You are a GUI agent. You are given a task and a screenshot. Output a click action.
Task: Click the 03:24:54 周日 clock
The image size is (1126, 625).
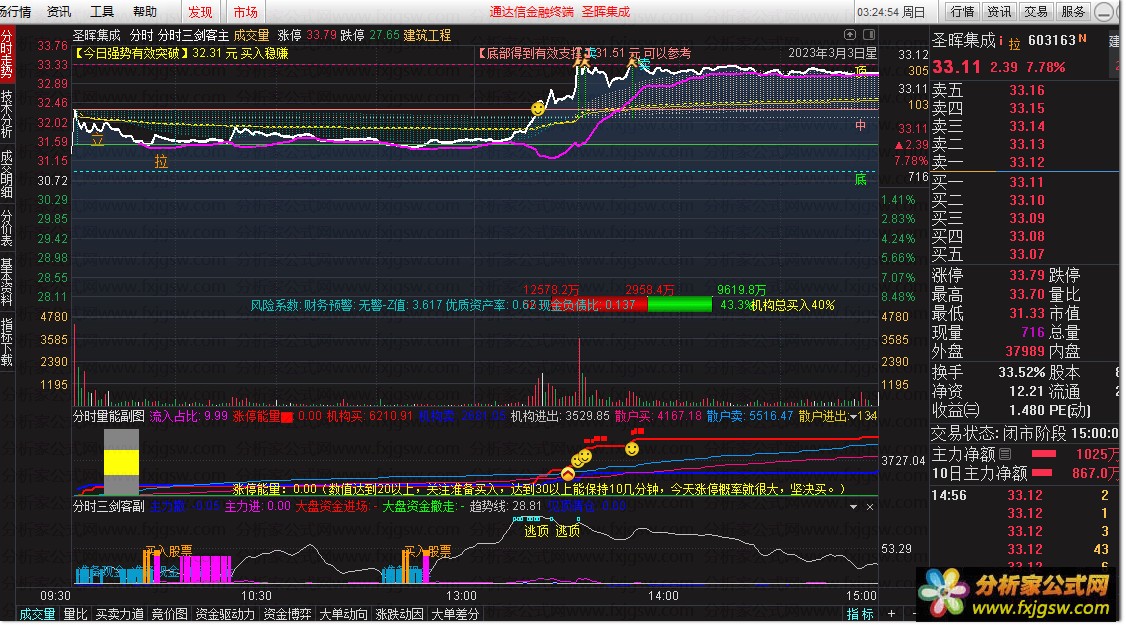(x=891, y=12)
